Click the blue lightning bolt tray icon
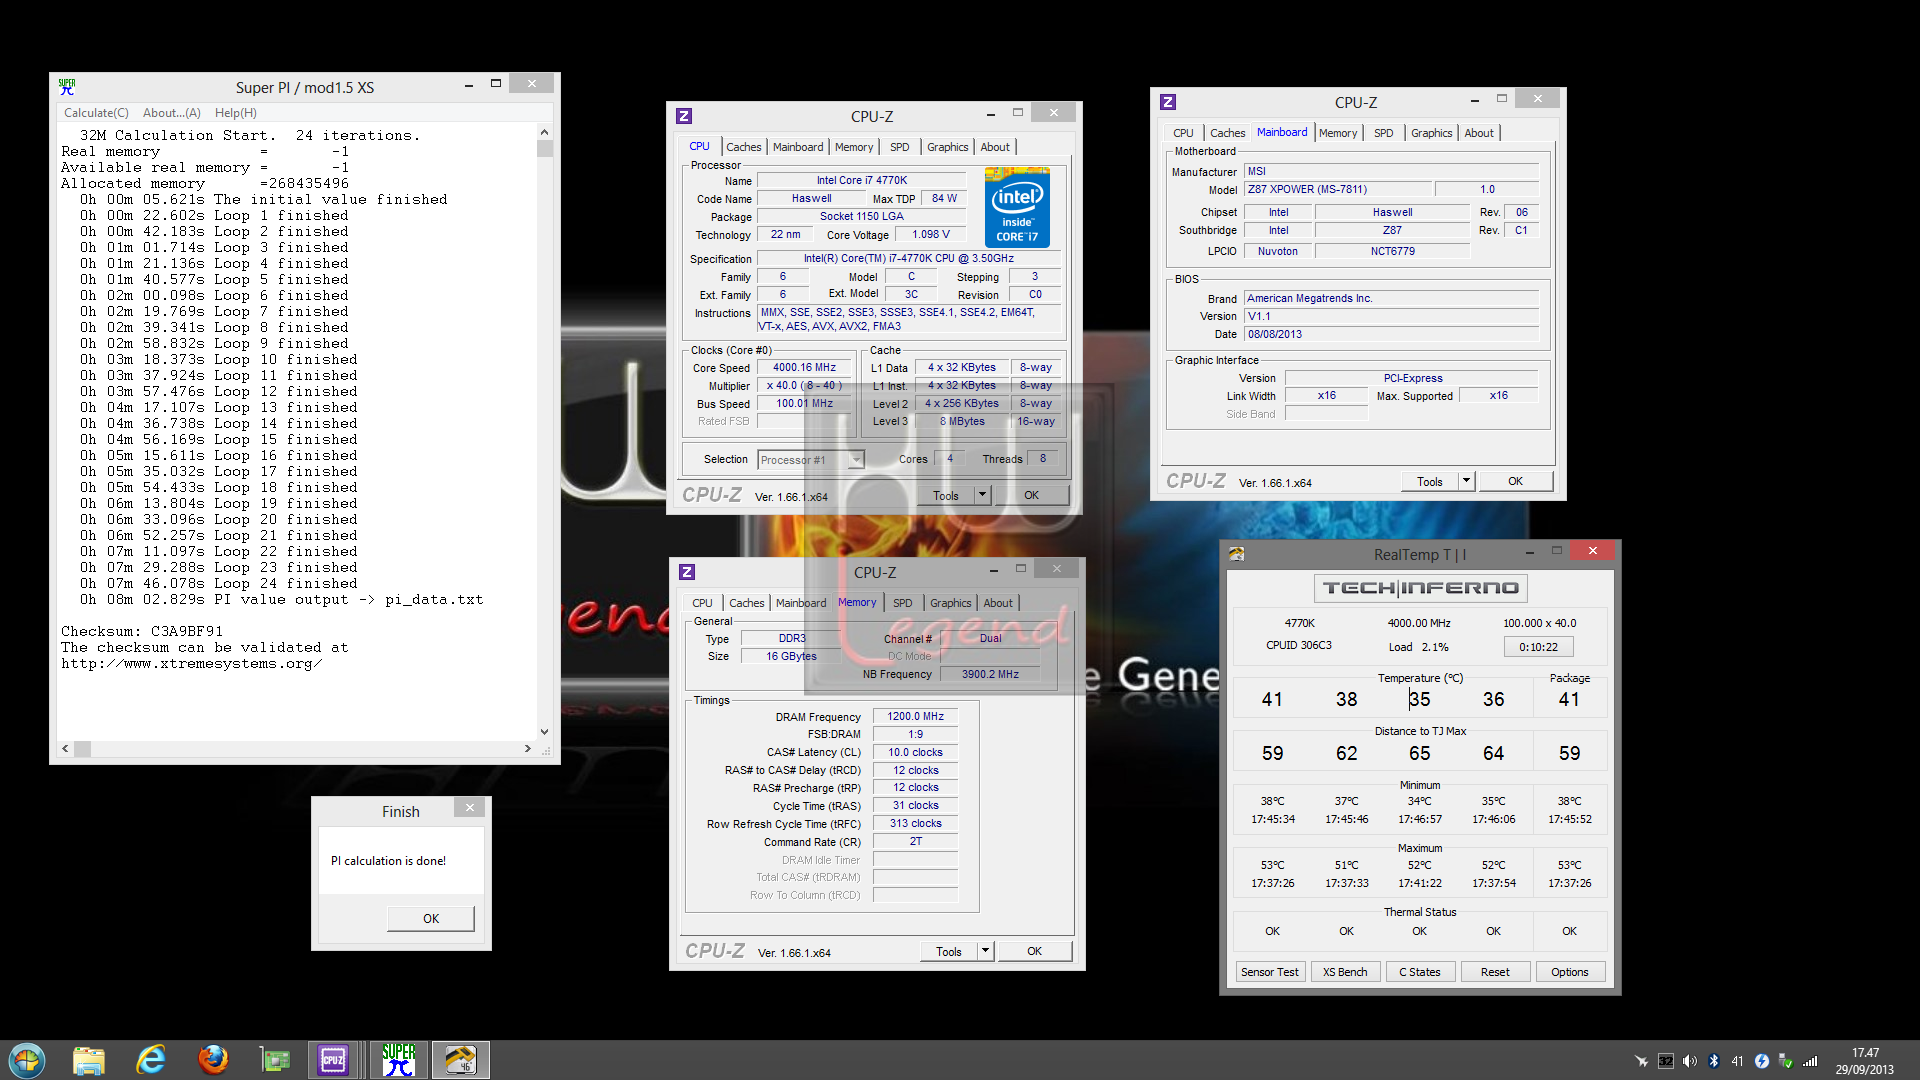1920x1080 pixels. [x=1761, y=1061]
